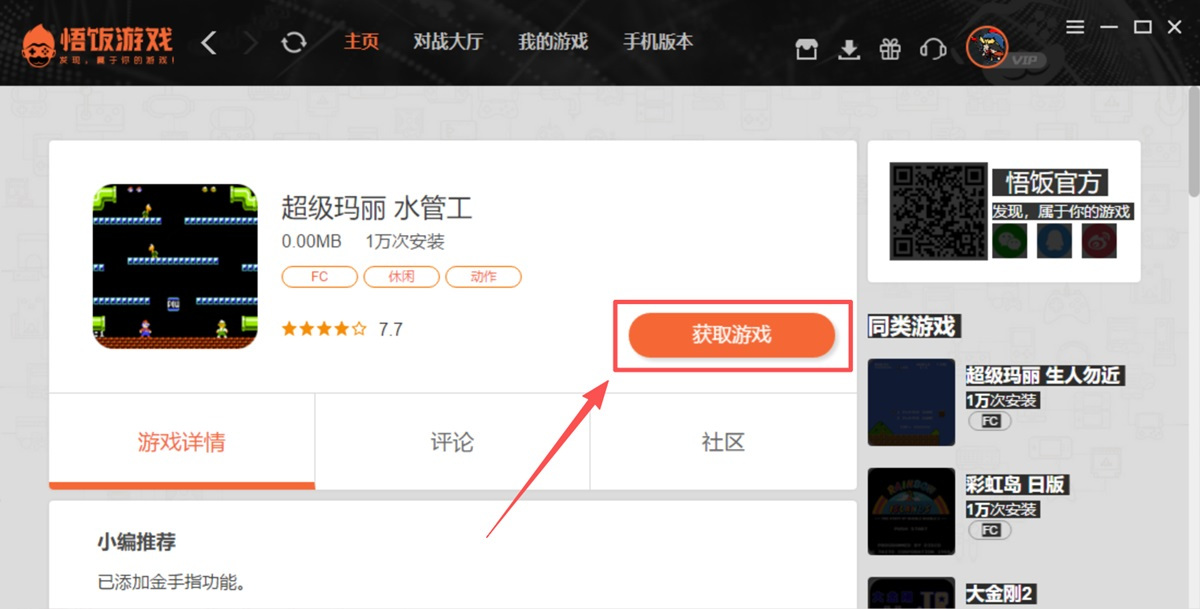Click the 休闲 category tag

tap(401, 277)
